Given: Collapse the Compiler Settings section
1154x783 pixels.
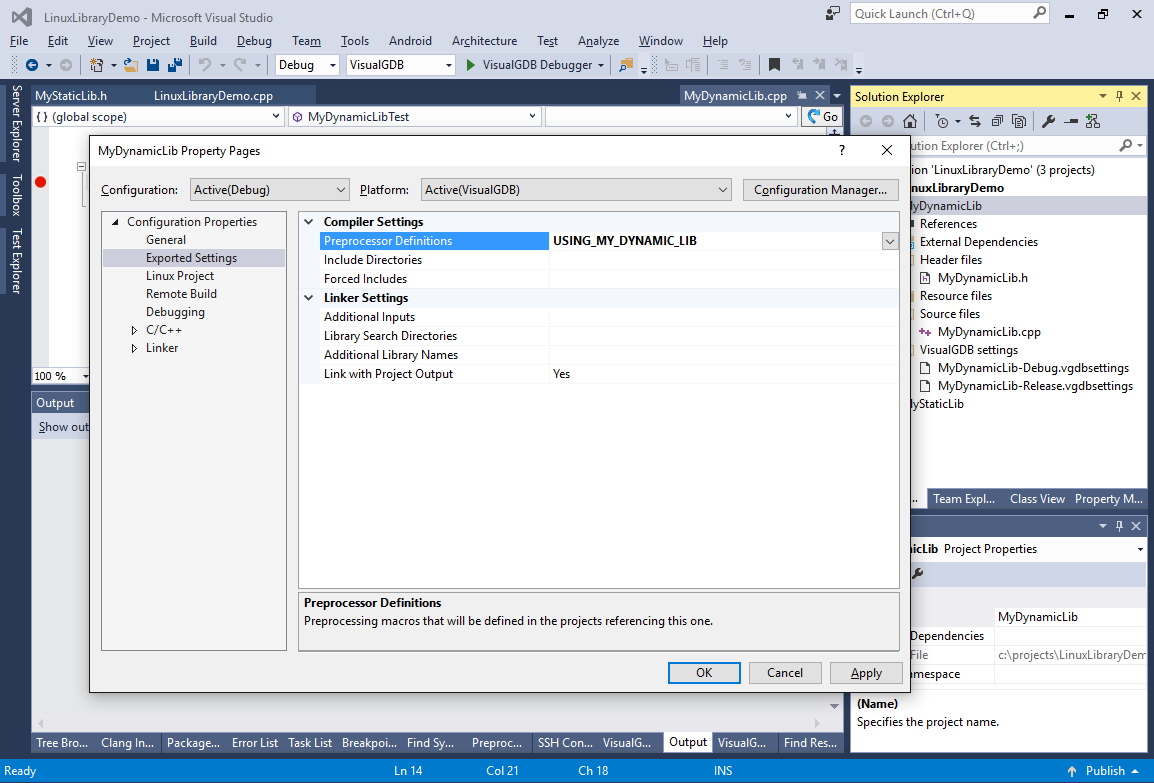Looking at the screenshot, I should point(309,222).
